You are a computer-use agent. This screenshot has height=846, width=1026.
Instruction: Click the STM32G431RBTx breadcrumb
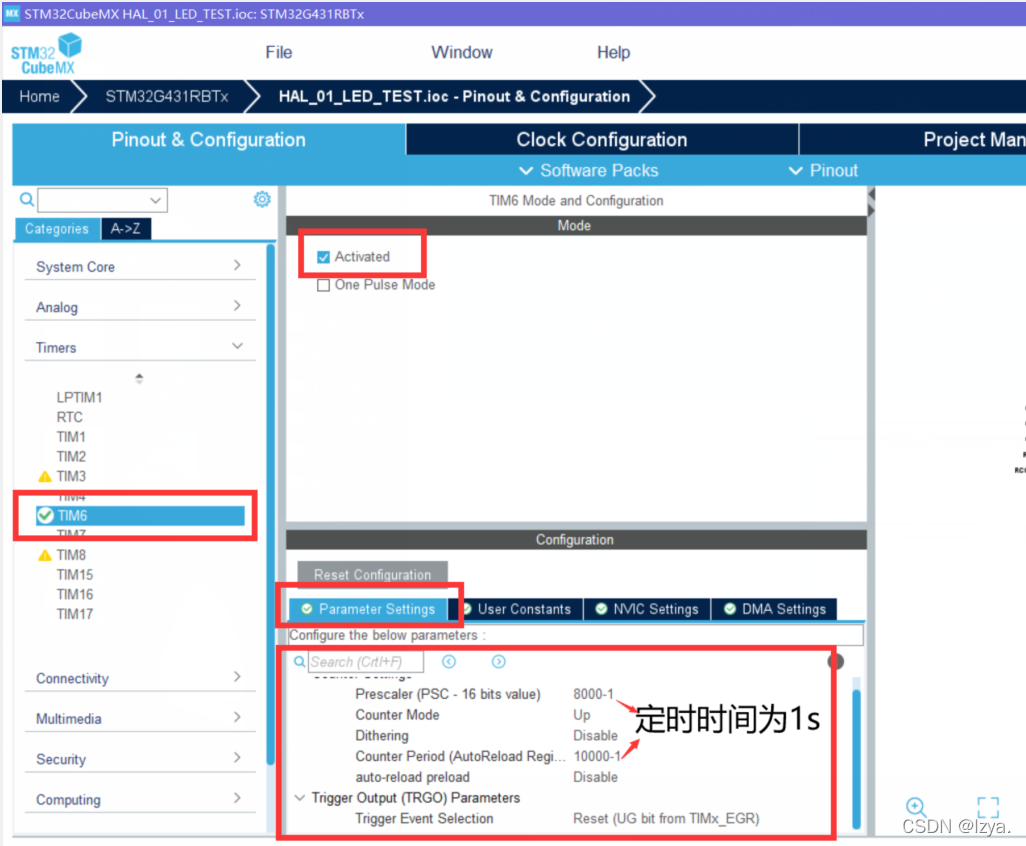(167, 97)
